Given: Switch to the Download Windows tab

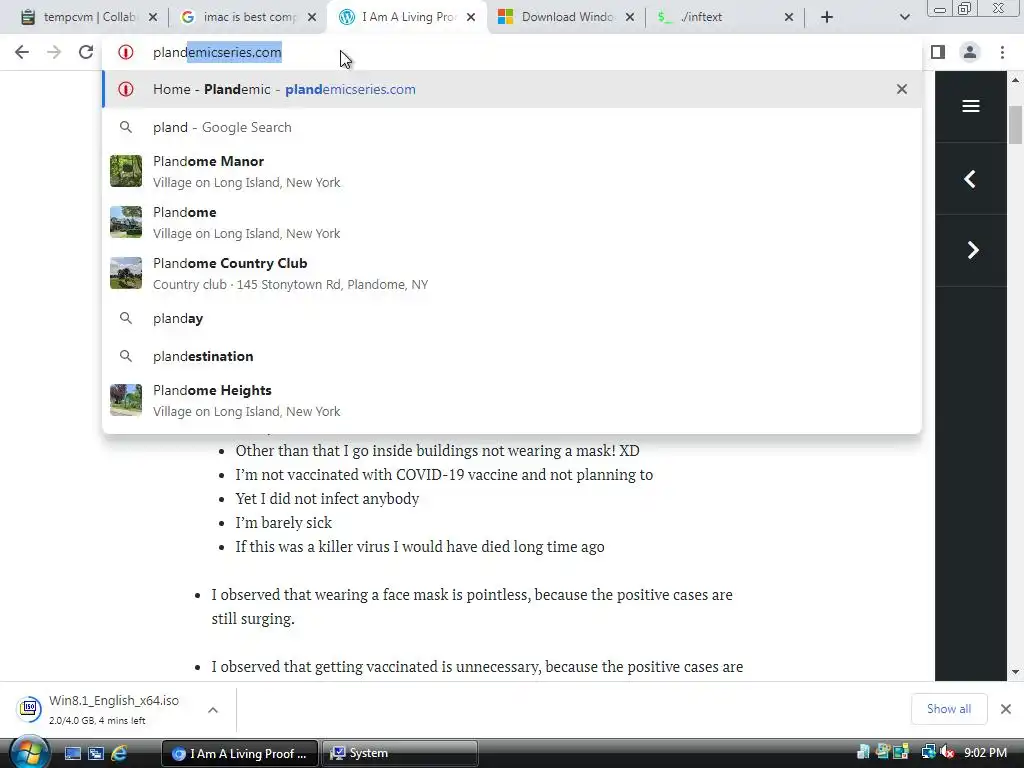Looking at the screenshot, I should point(566,17).
